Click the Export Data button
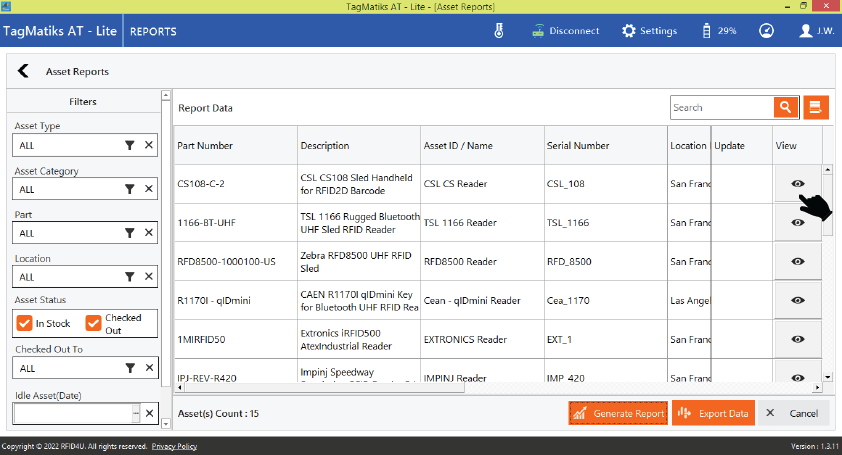 [712, 413]
